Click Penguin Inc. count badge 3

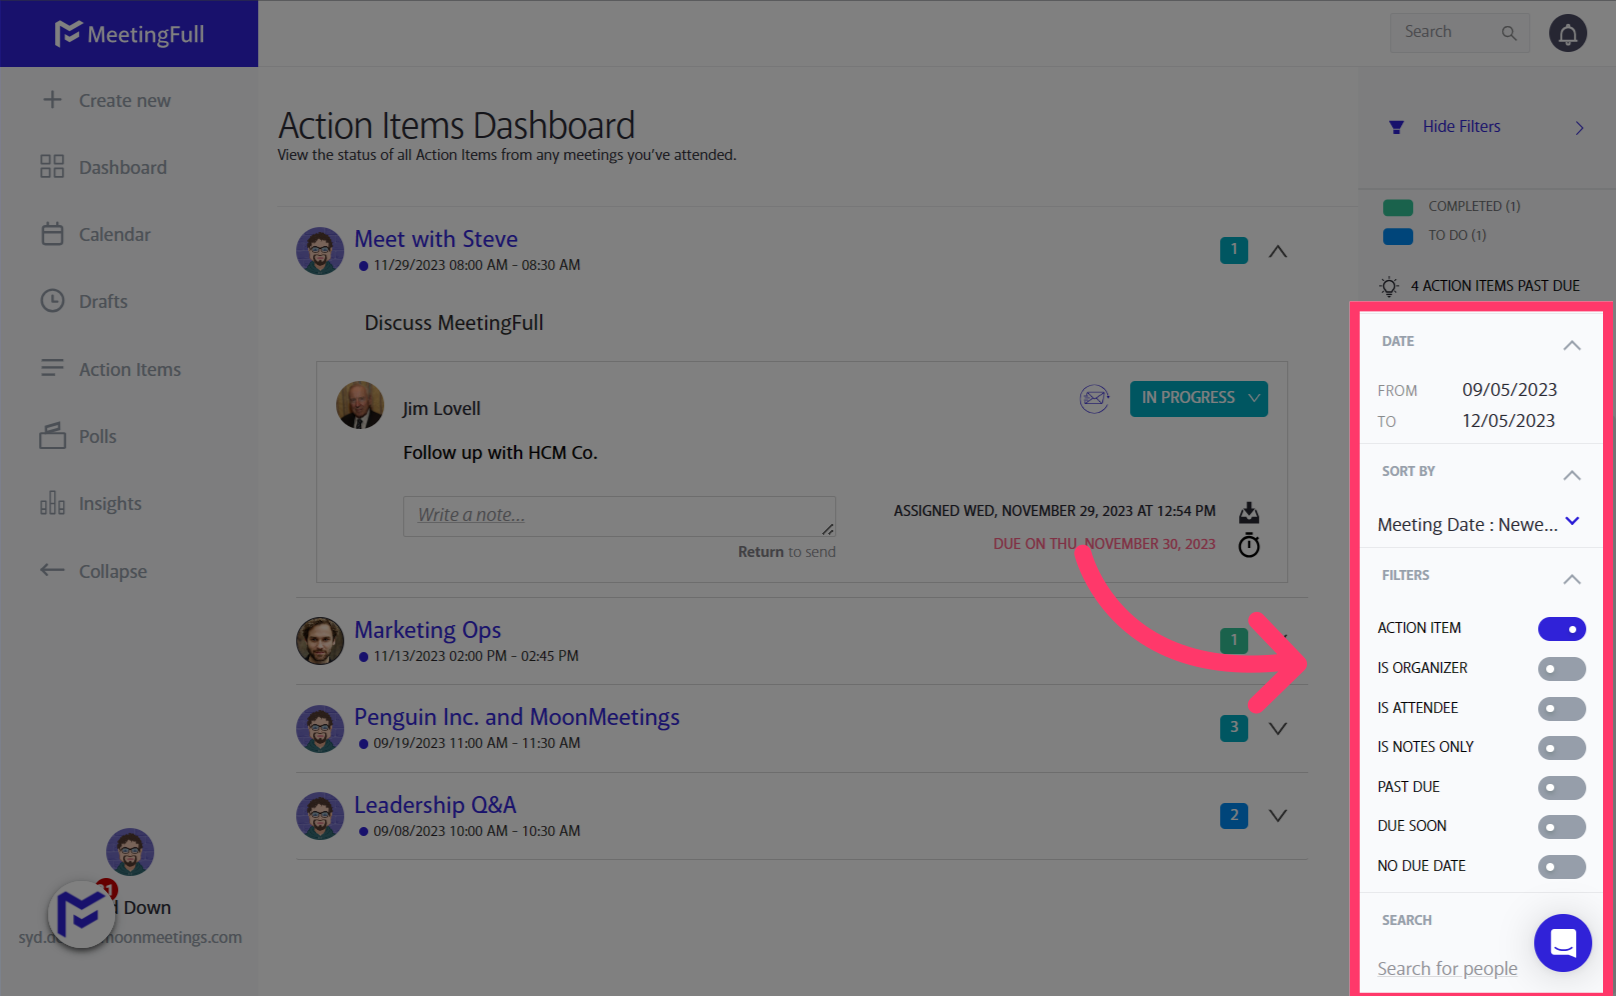click(x=1234, y=728)
